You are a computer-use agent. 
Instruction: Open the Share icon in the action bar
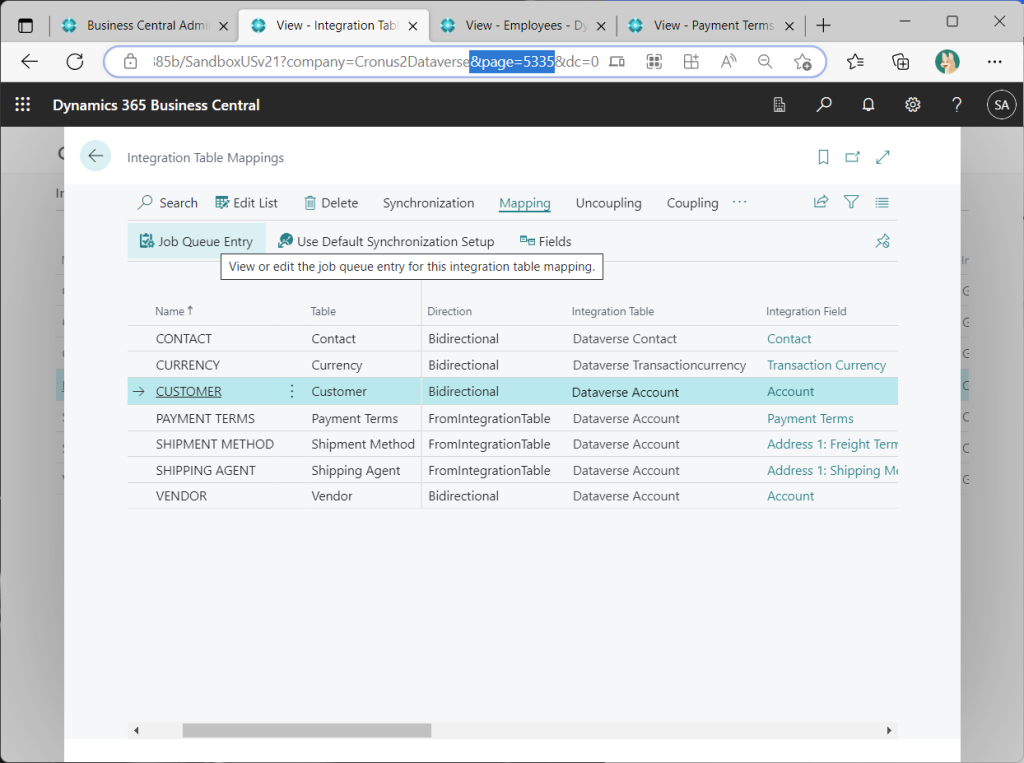[821, 202]
